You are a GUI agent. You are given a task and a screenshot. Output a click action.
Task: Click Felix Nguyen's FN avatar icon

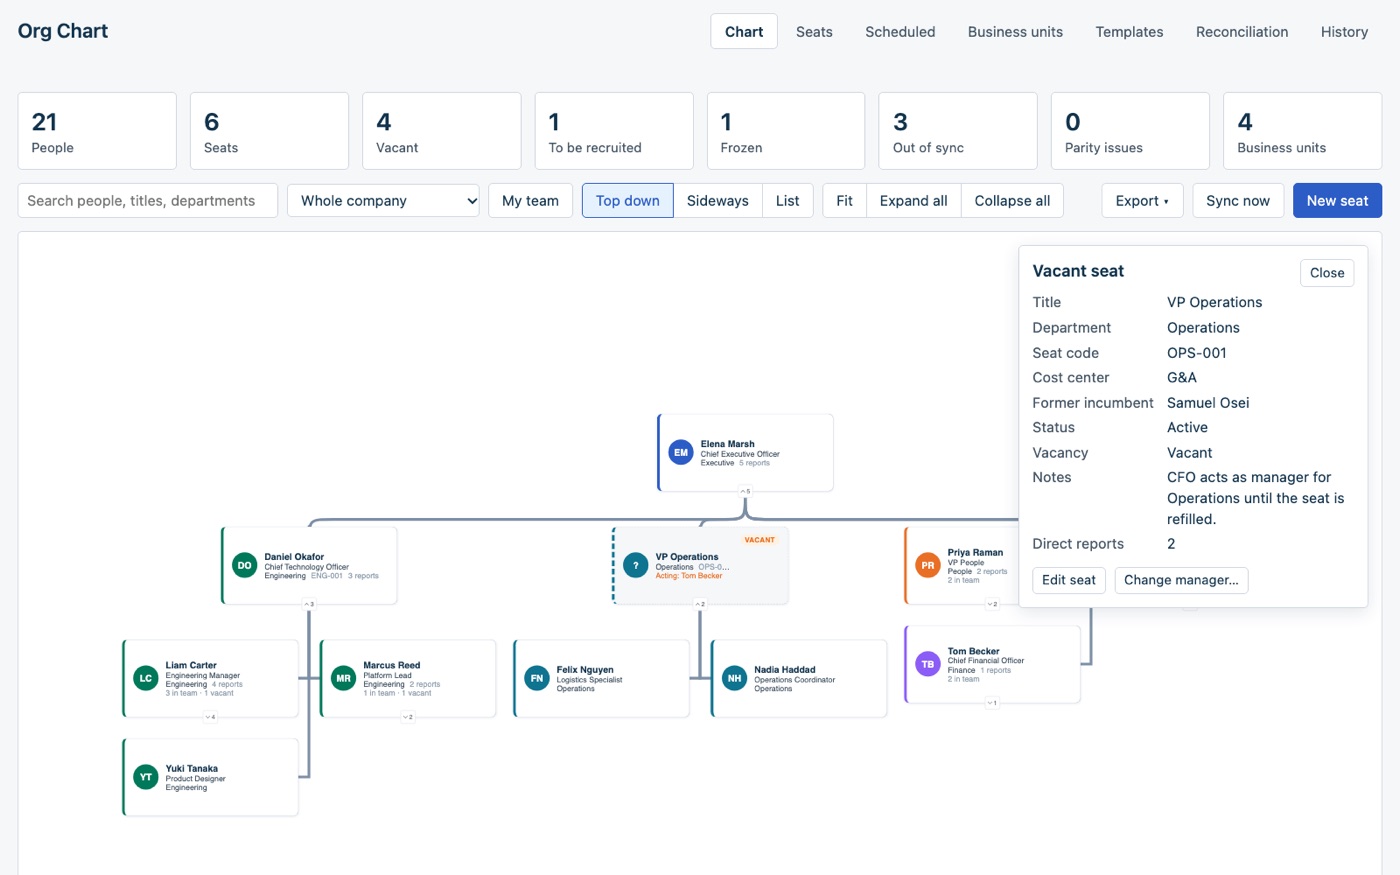[x=537, y=678]
